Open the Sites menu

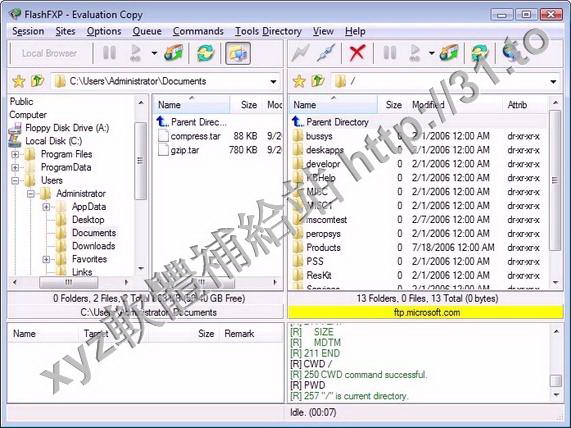tap(65, 31)
